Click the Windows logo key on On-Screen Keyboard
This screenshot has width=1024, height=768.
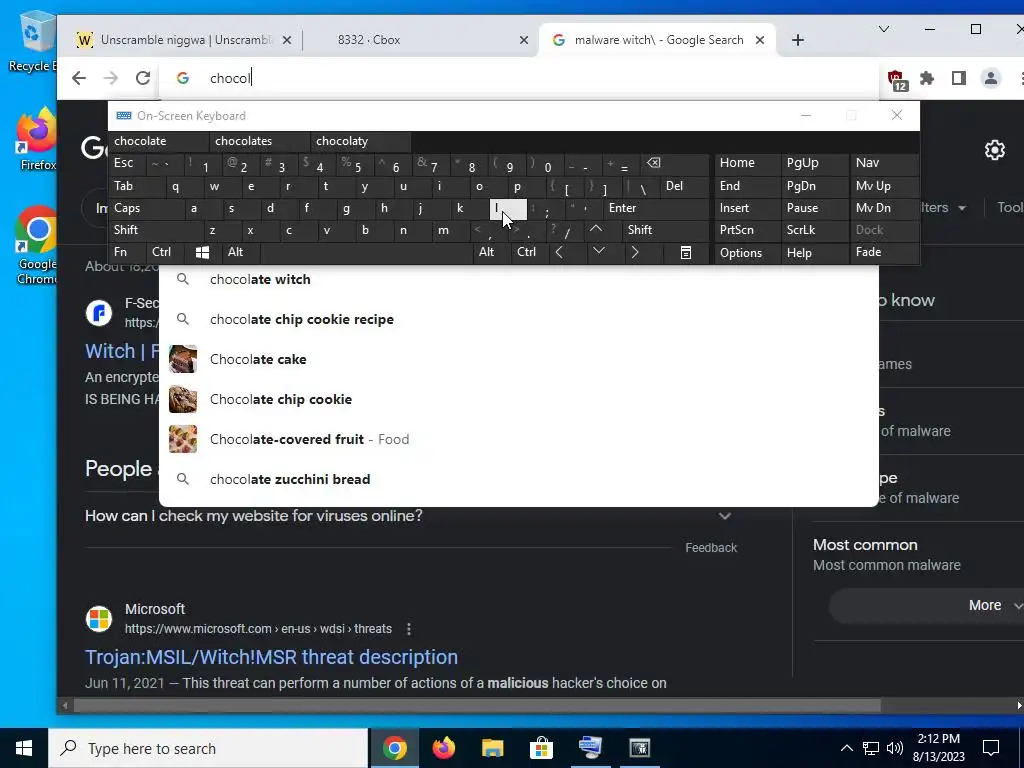(x=202, y=252)
